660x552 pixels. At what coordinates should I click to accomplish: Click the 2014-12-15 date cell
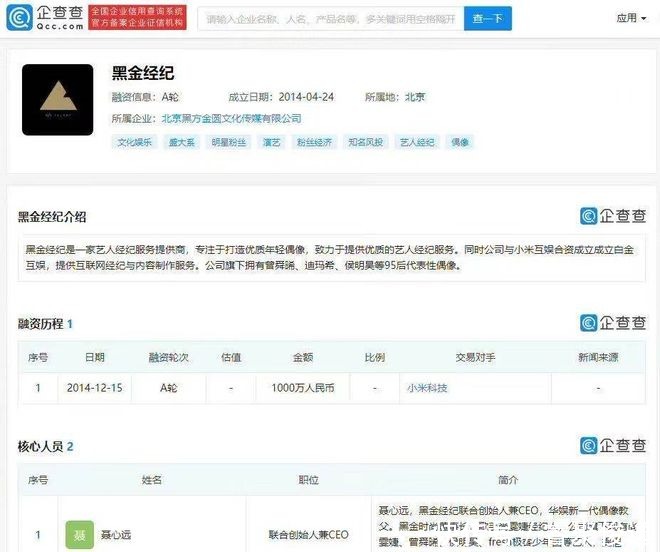point(94,388)
